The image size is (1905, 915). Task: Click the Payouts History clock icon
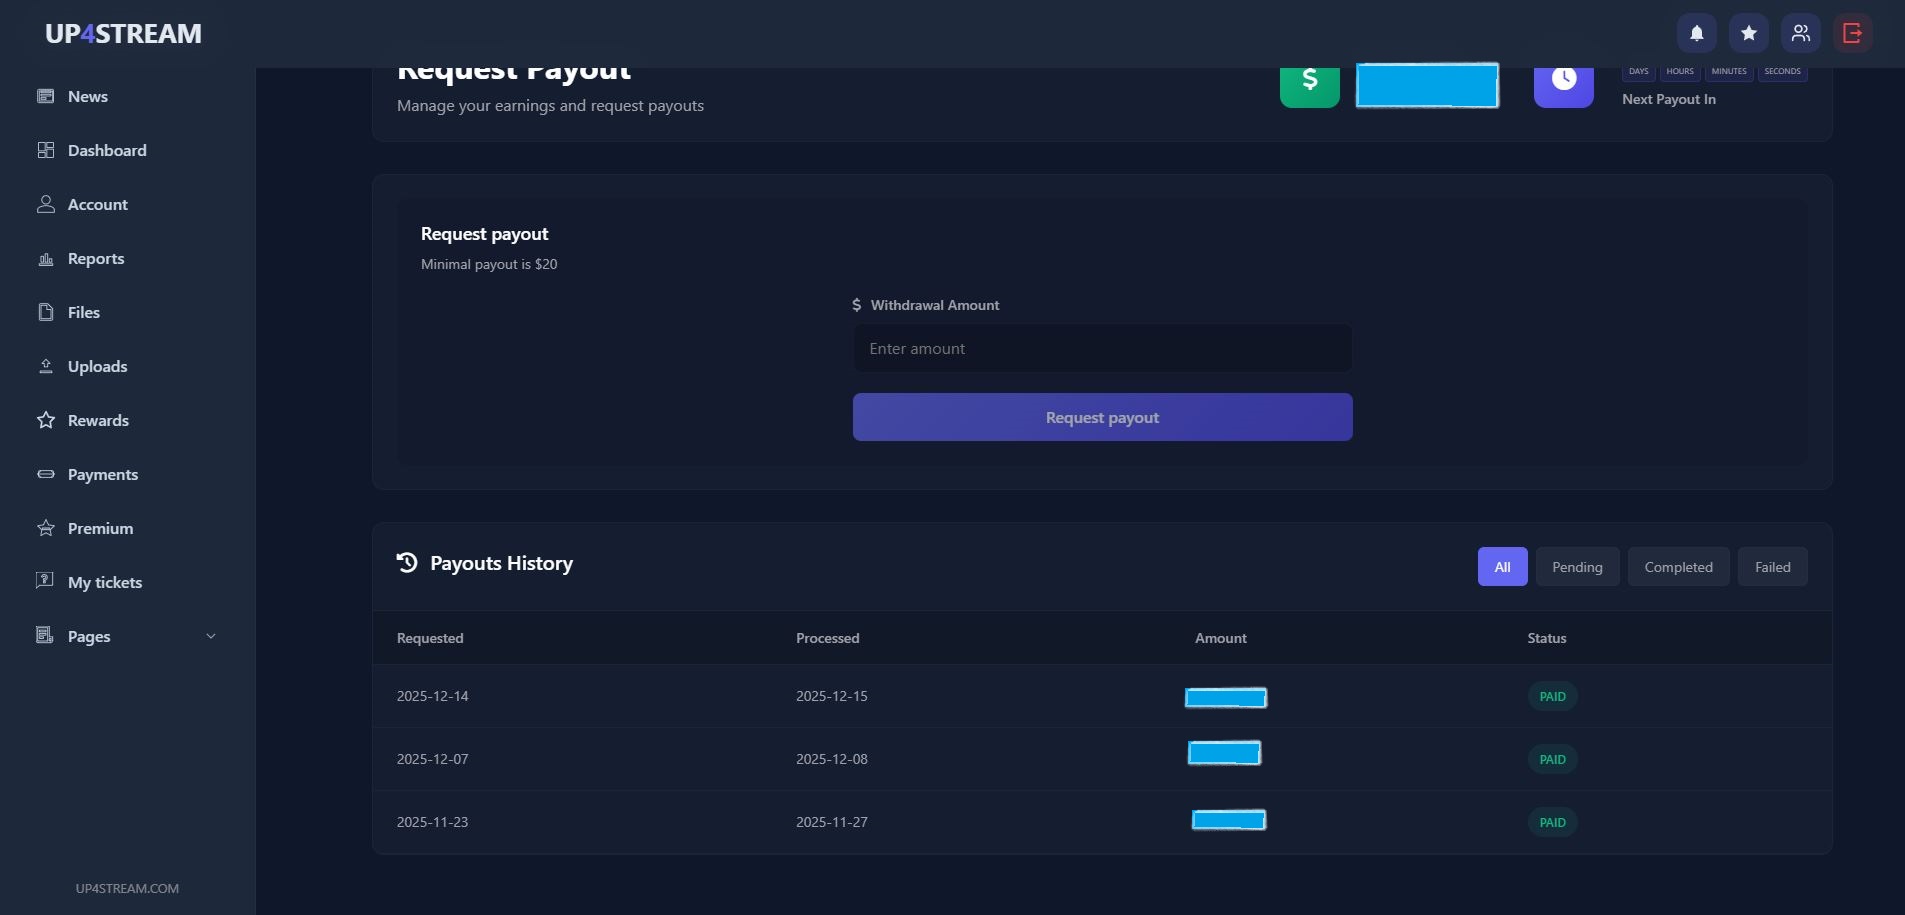pyautogui.click(x=407, y=563)
